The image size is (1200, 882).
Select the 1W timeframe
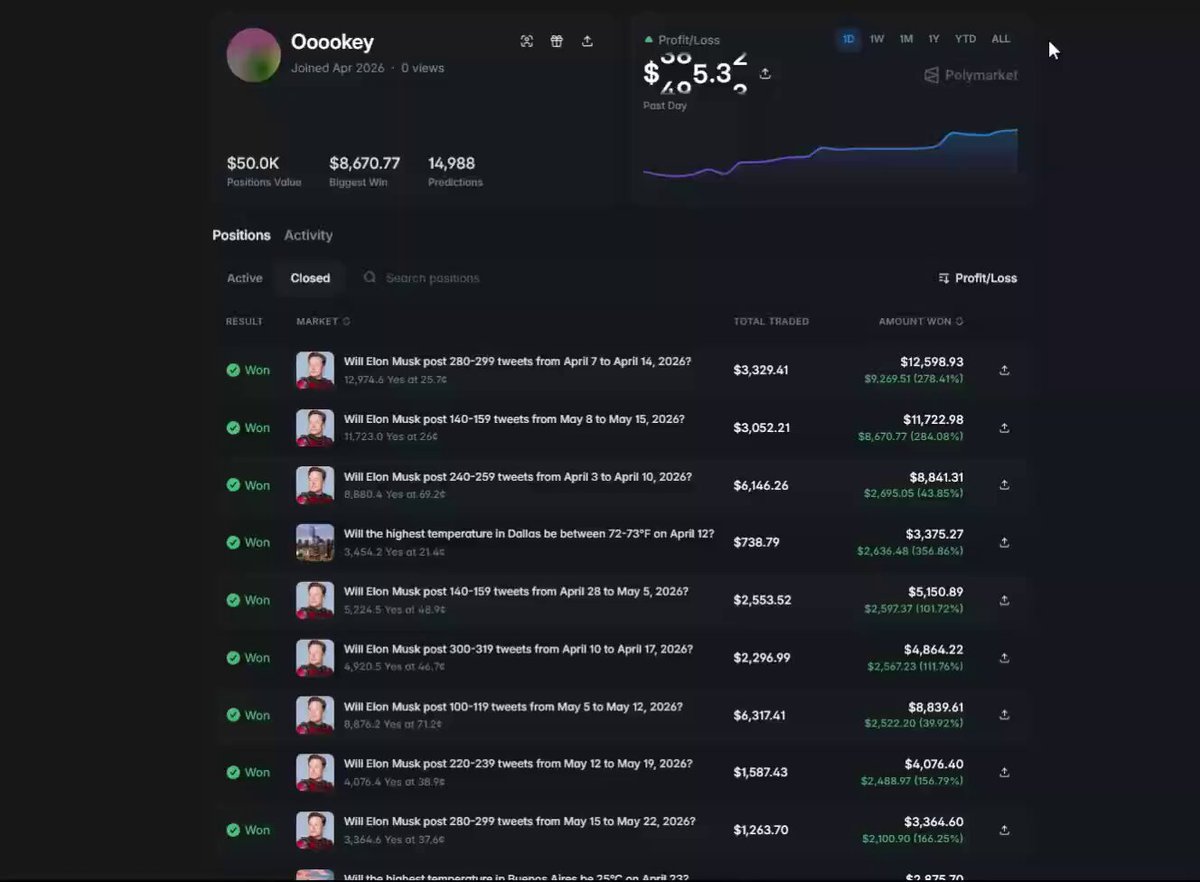(877, 39)
